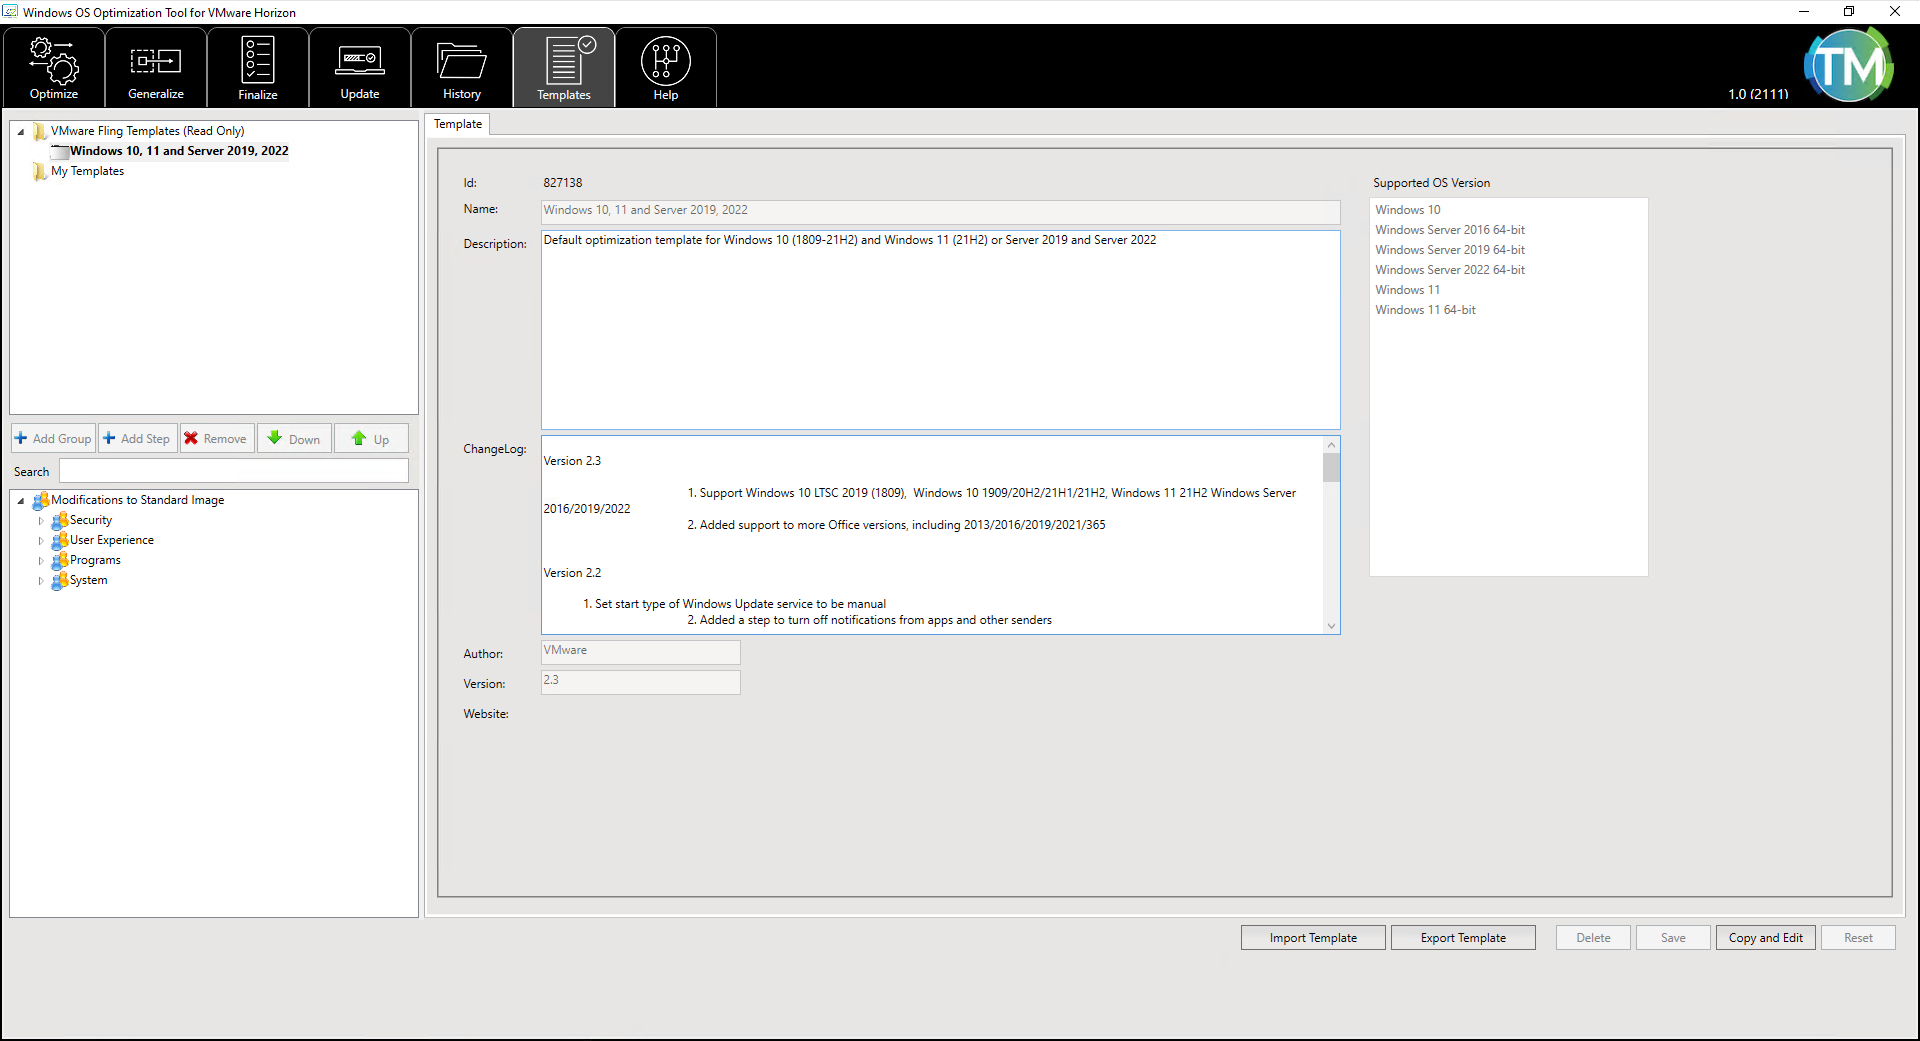The image size is (1920, 1041).
Task: Click the Security group icon
Action: [60, 520]
